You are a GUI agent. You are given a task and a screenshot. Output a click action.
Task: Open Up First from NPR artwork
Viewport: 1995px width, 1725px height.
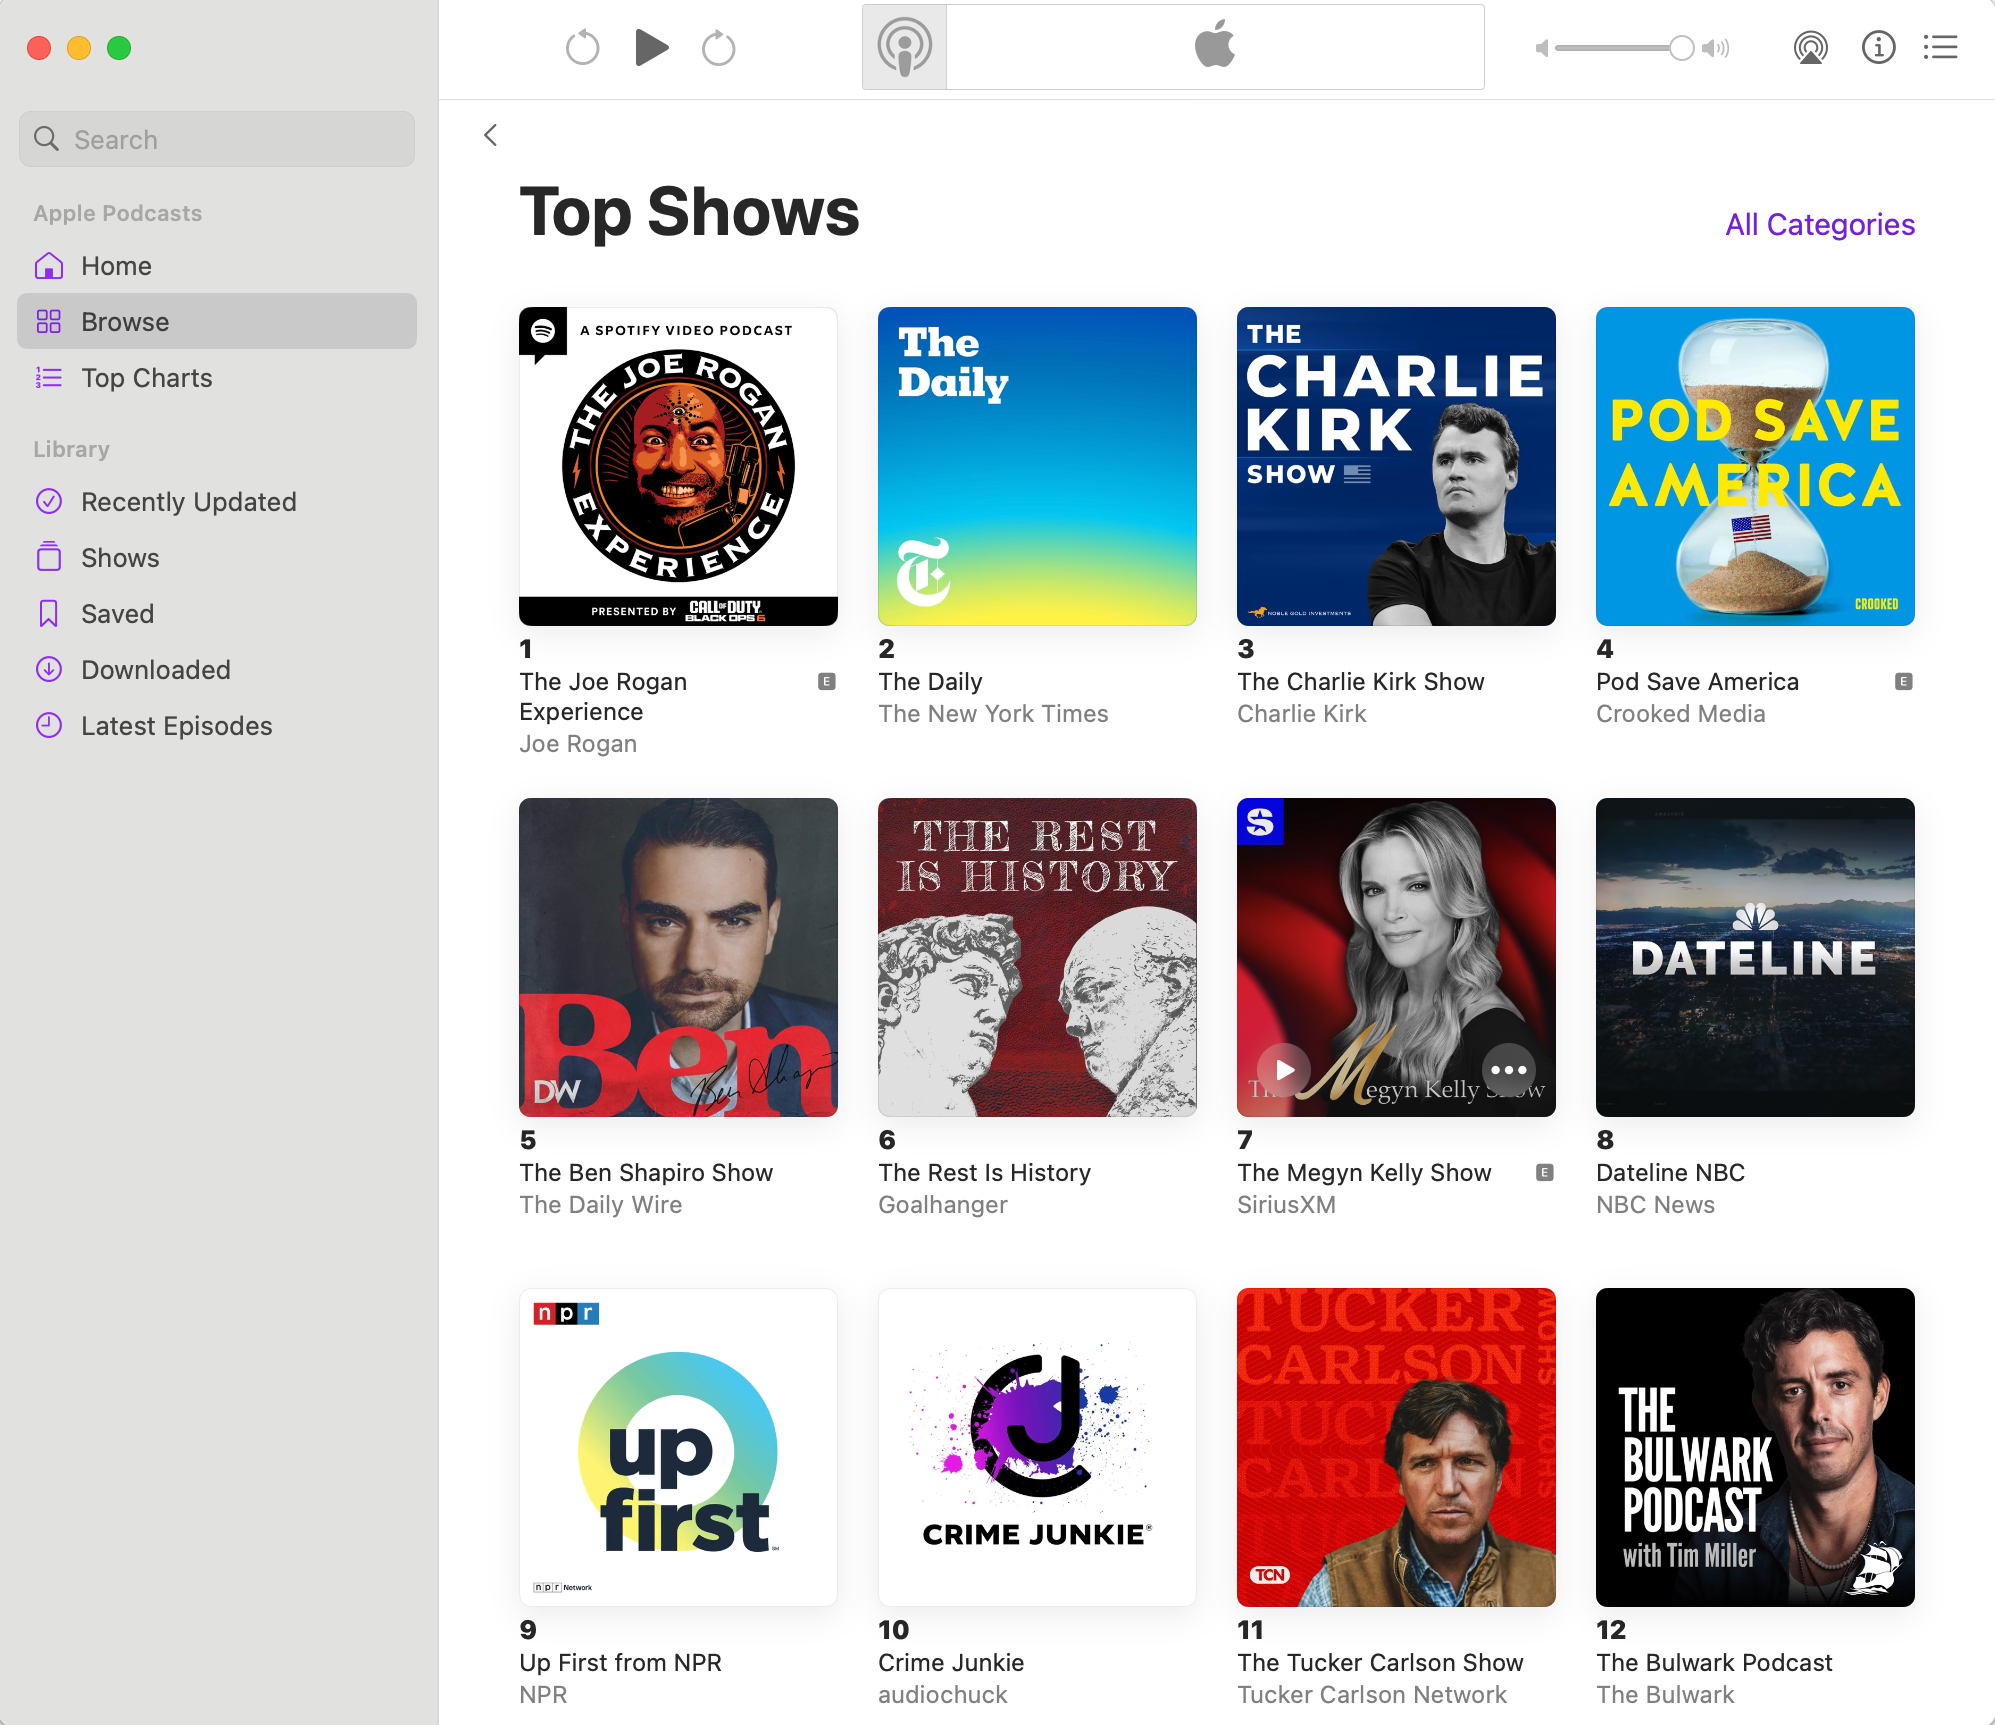point(678,1447)
